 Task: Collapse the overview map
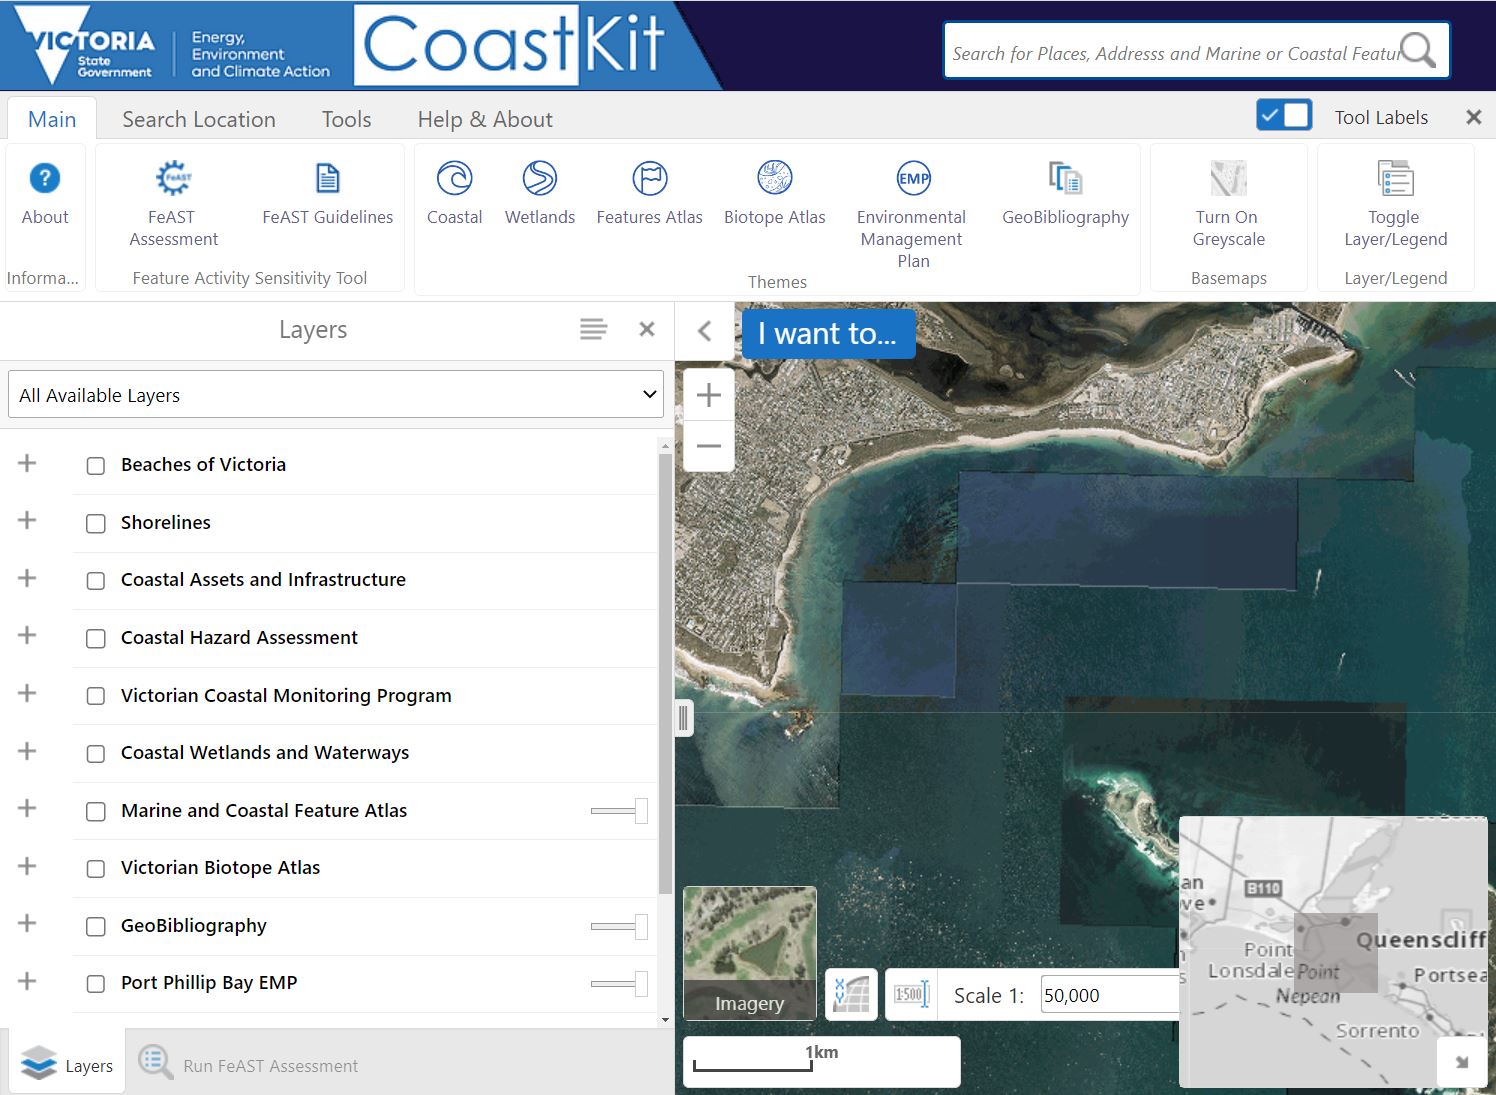pos(1461,1062)
